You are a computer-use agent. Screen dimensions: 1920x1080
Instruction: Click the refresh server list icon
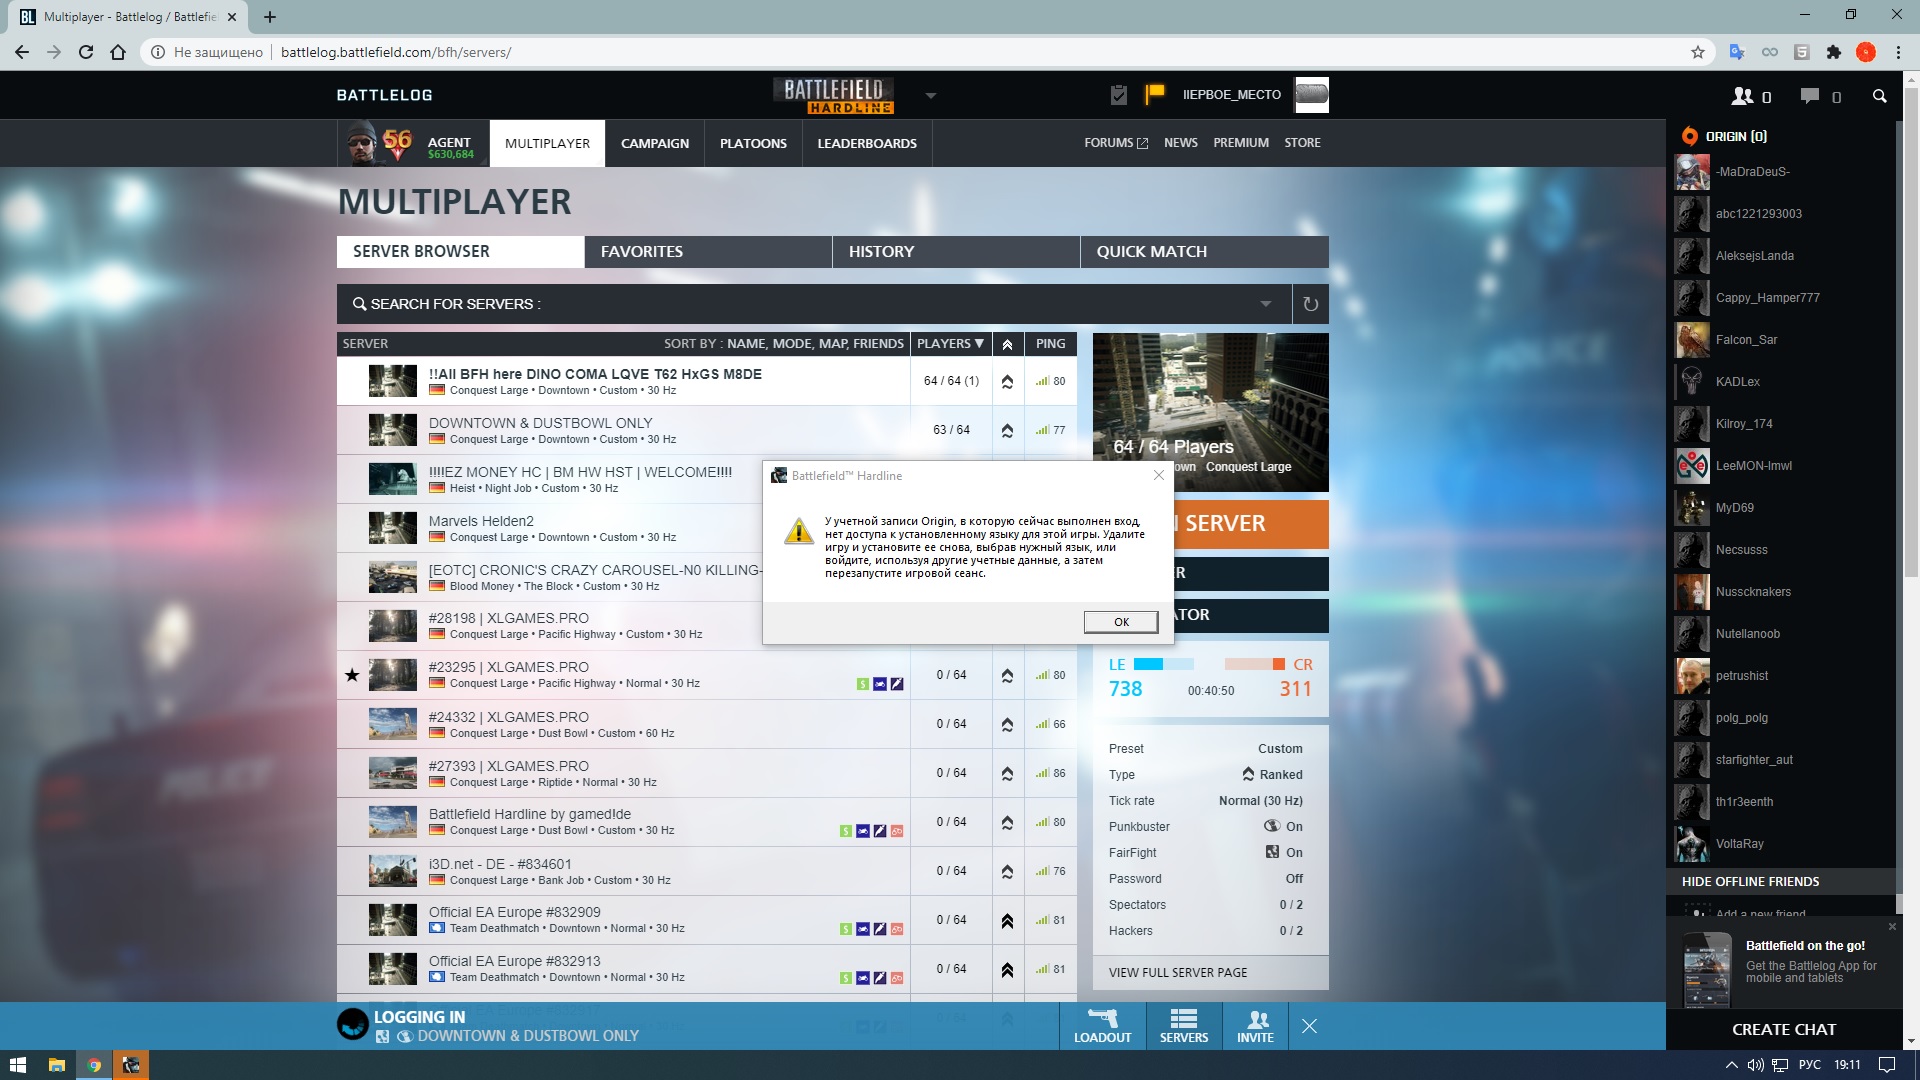coord(1310,304)
